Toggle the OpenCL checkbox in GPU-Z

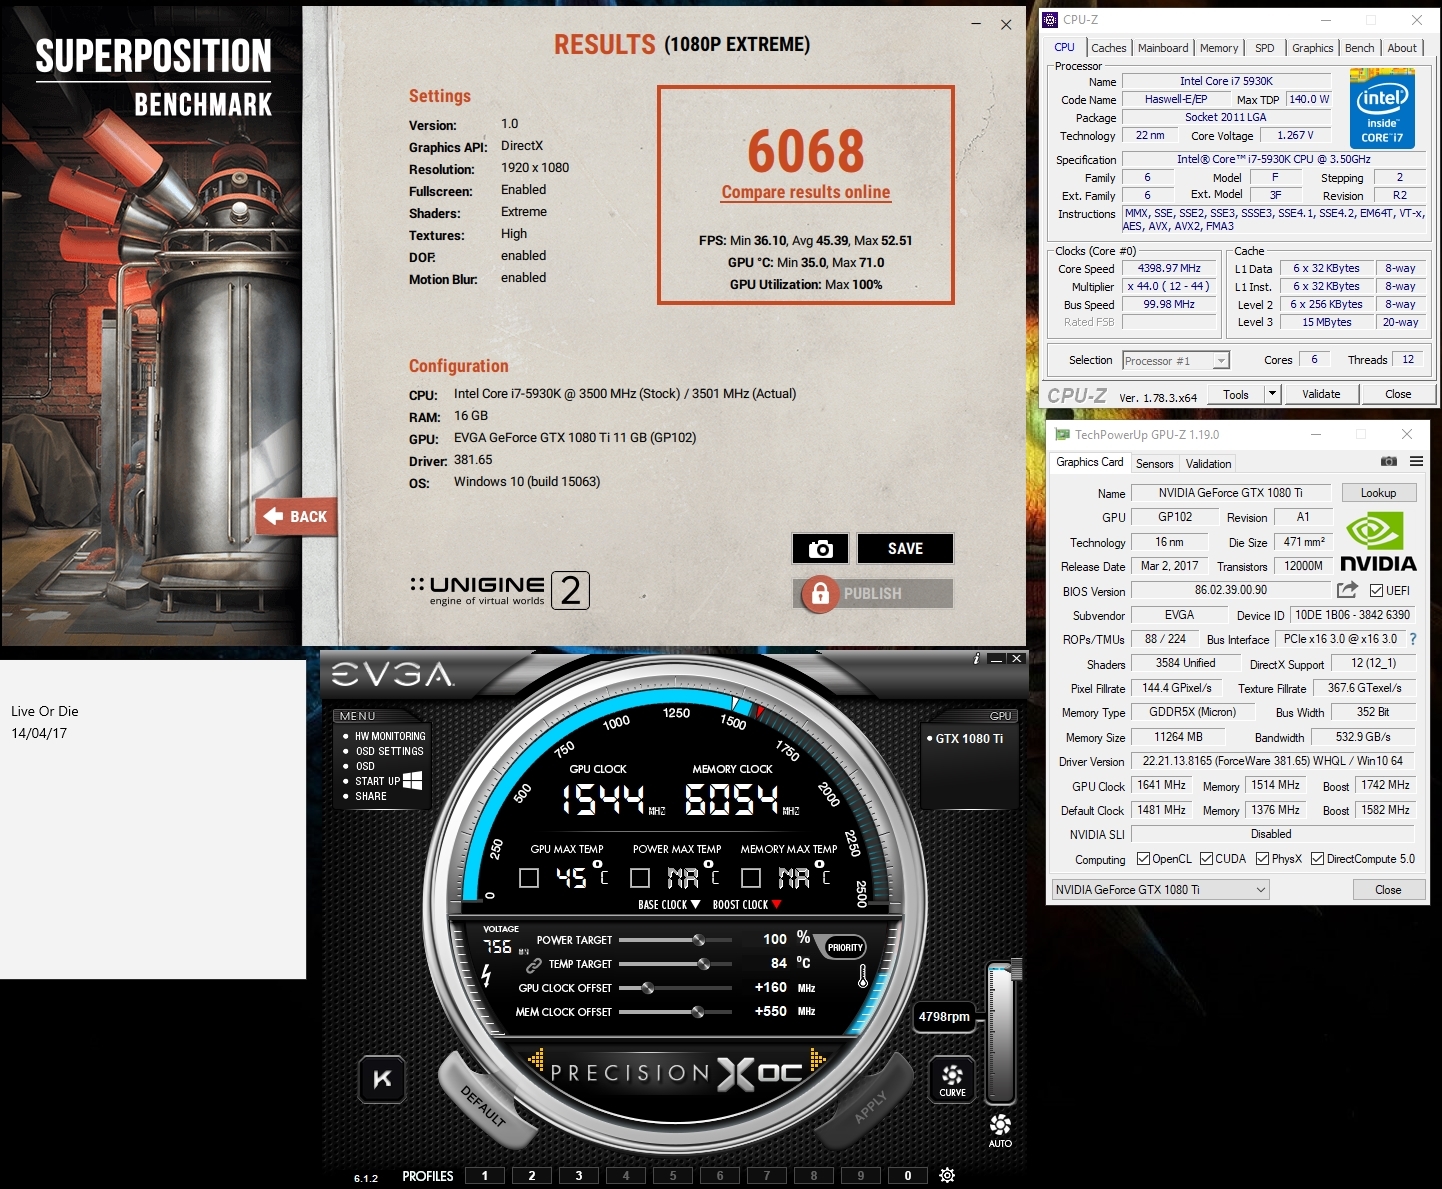[x=1143, y=858]
